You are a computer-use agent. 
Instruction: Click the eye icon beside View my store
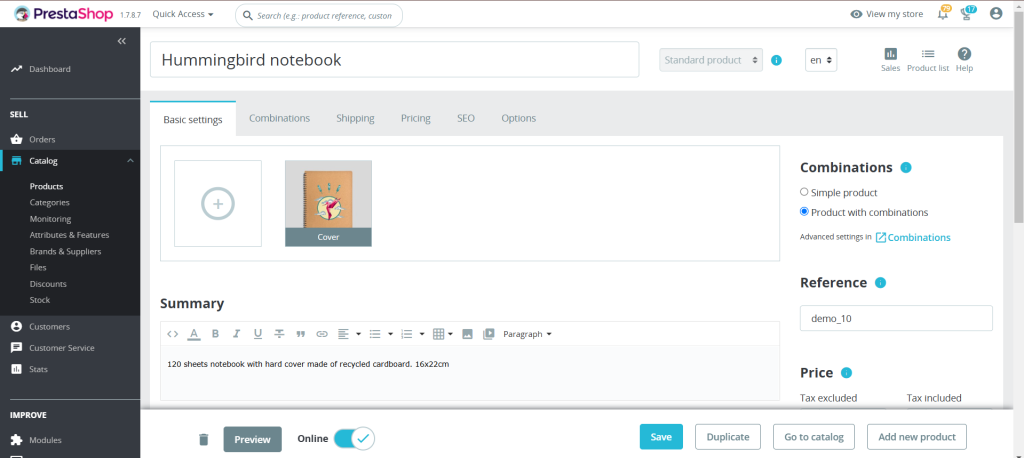856,14
